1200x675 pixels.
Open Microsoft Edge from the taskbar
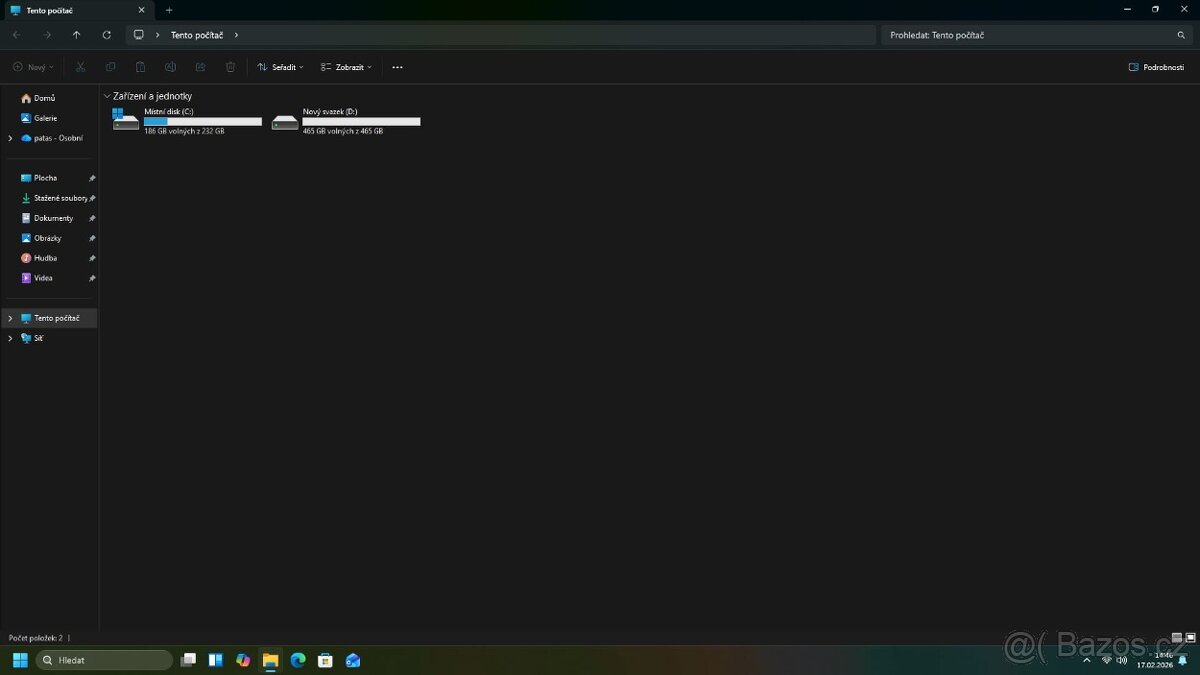pos(297,660)
